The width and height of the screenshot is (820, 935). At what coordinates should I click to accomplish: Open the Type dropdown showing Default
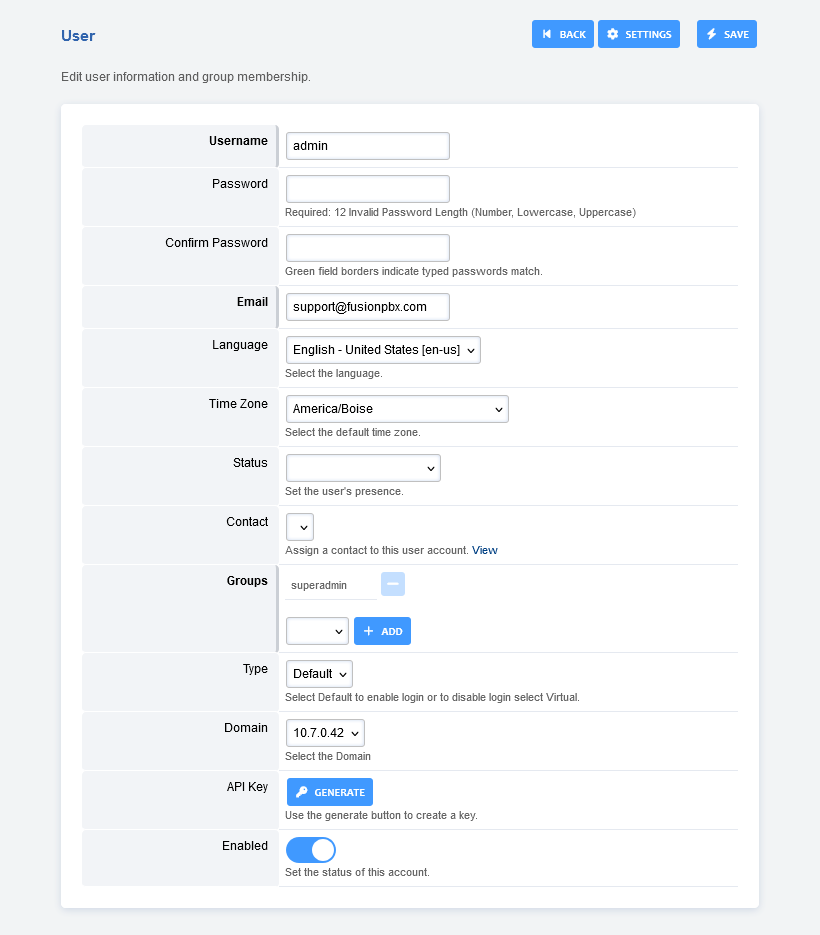point(319,674)
